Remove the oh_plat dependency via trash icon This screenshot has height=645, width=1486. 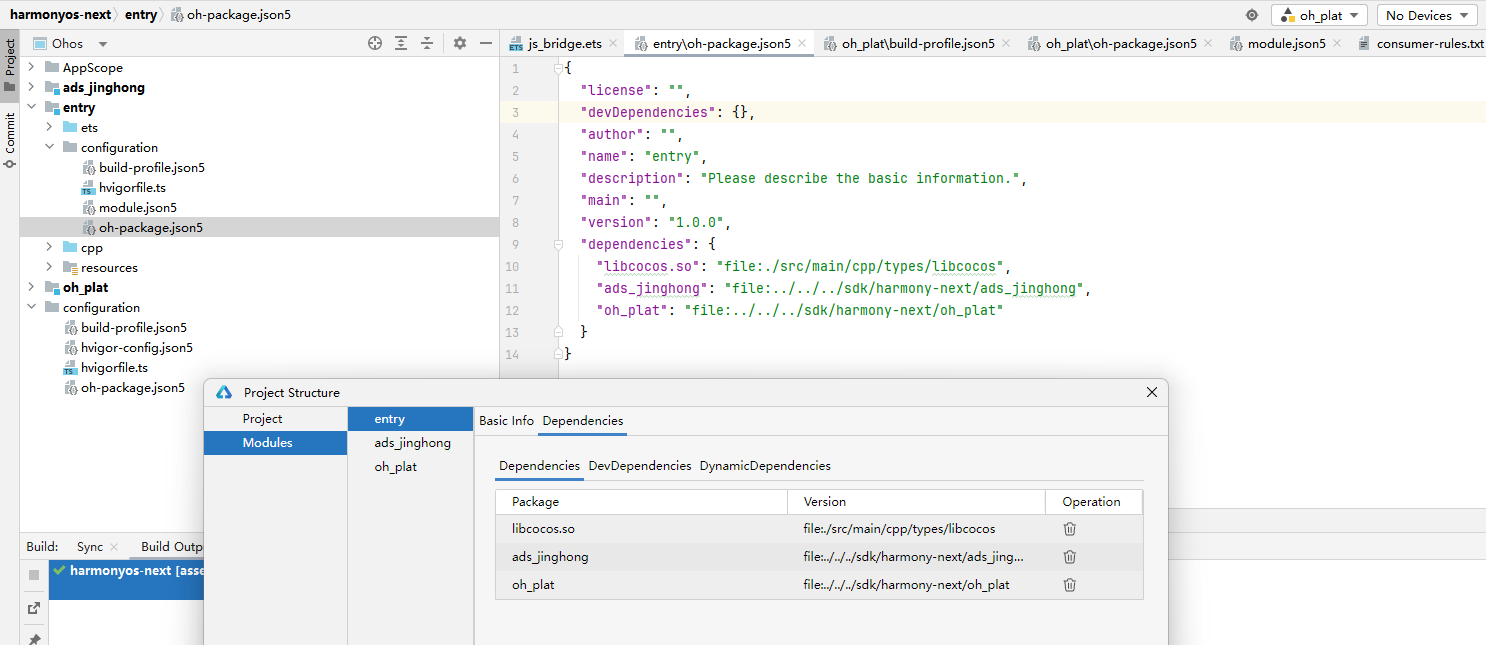(x=1069, y=585)
